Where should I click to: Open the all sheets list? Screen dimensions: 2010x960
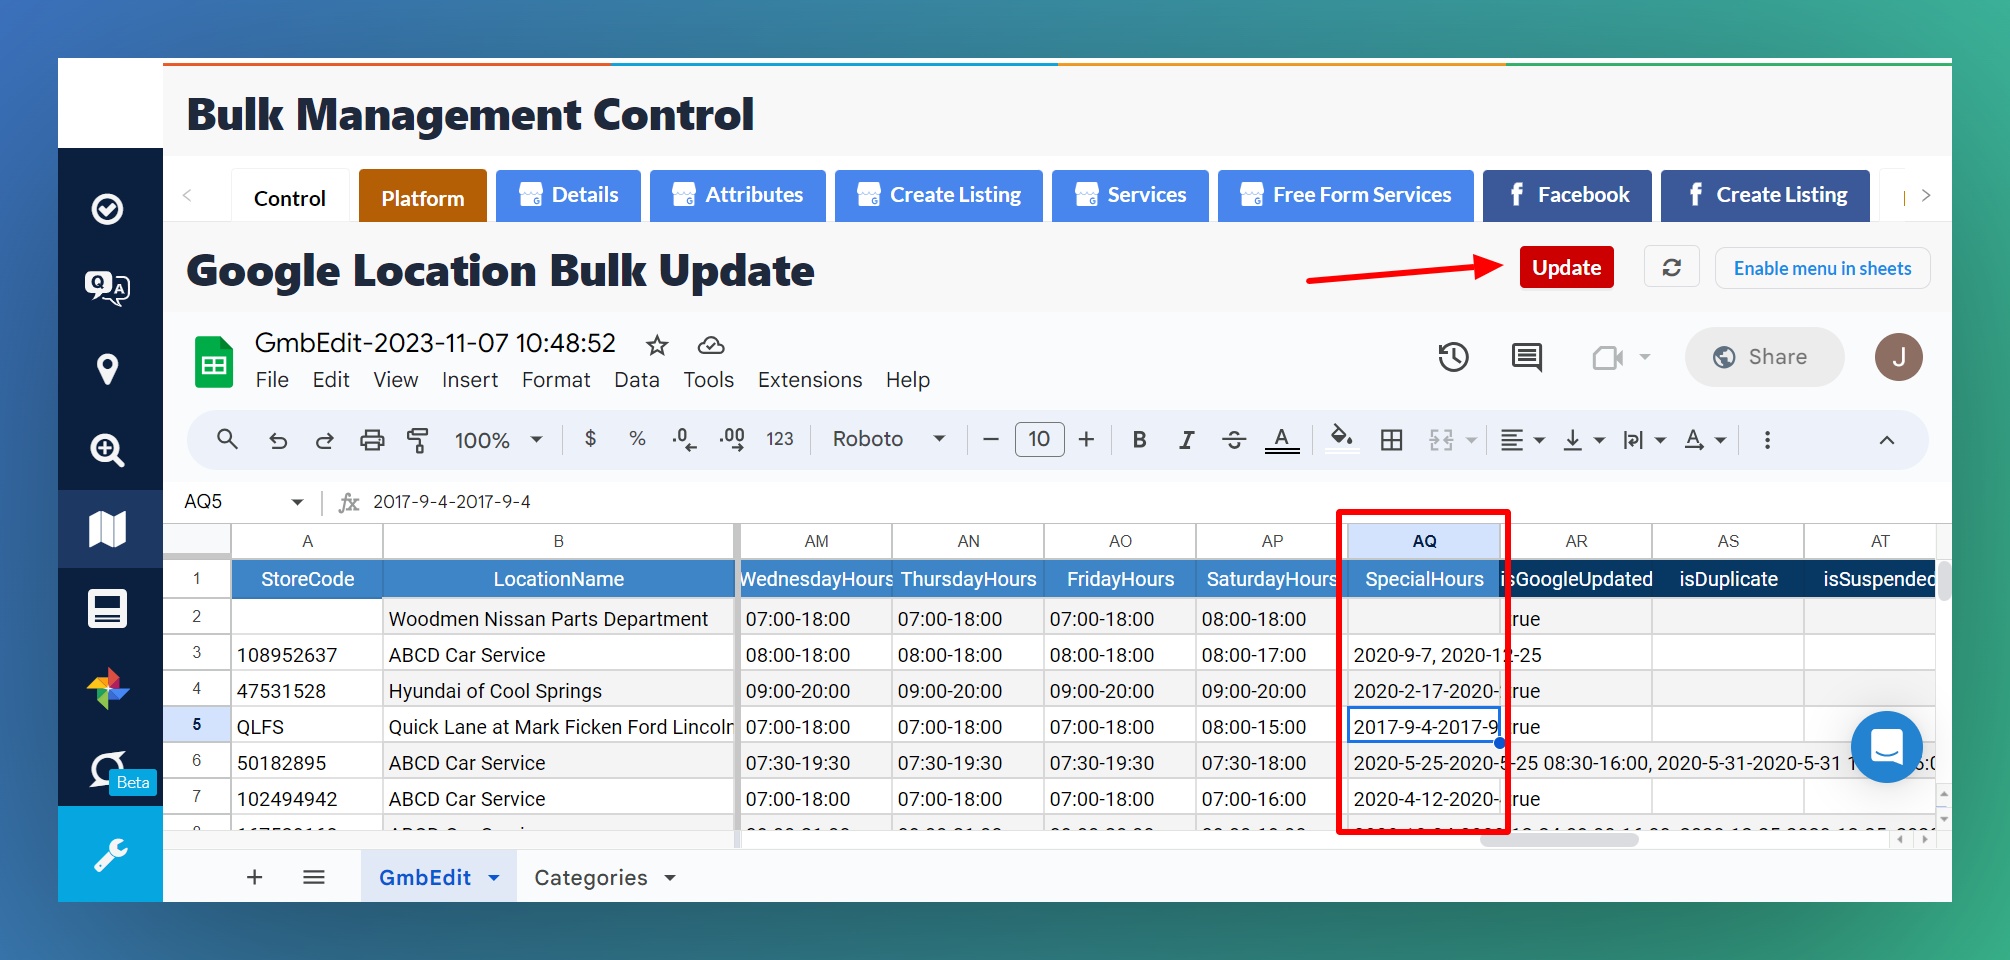pyautogui.click(x=314, y=877)
